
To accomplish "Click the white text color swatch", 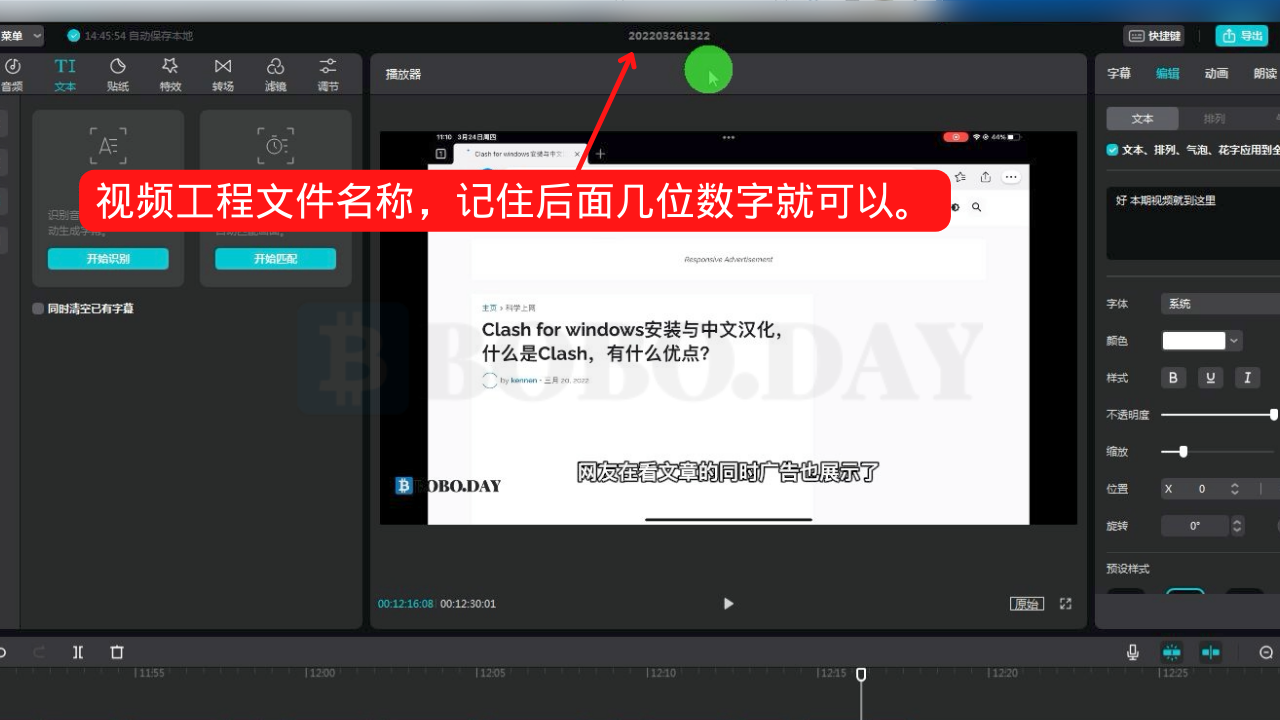I will tap(1194, 341).
